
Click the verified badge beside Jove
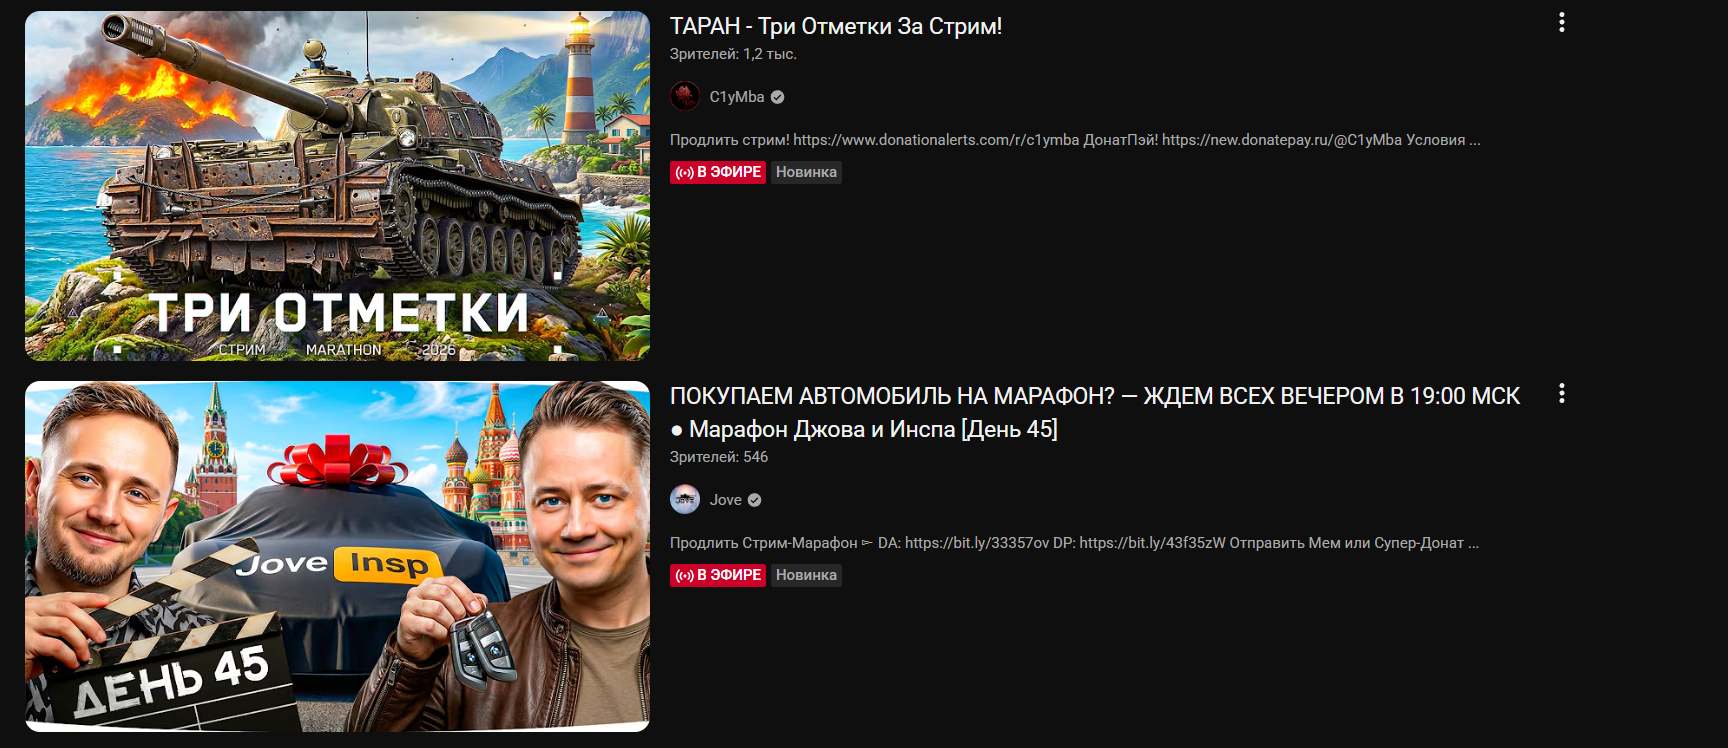(x=755, y=500)
